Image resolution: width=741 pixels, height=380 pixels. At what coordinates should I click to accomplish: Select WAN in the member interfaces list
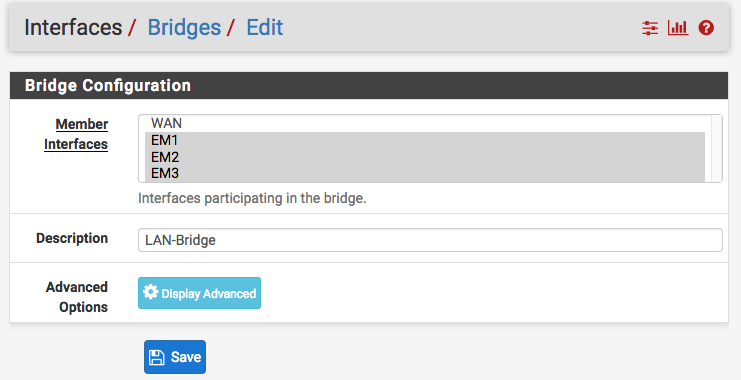pyautogui.click(x=424, y=123)
